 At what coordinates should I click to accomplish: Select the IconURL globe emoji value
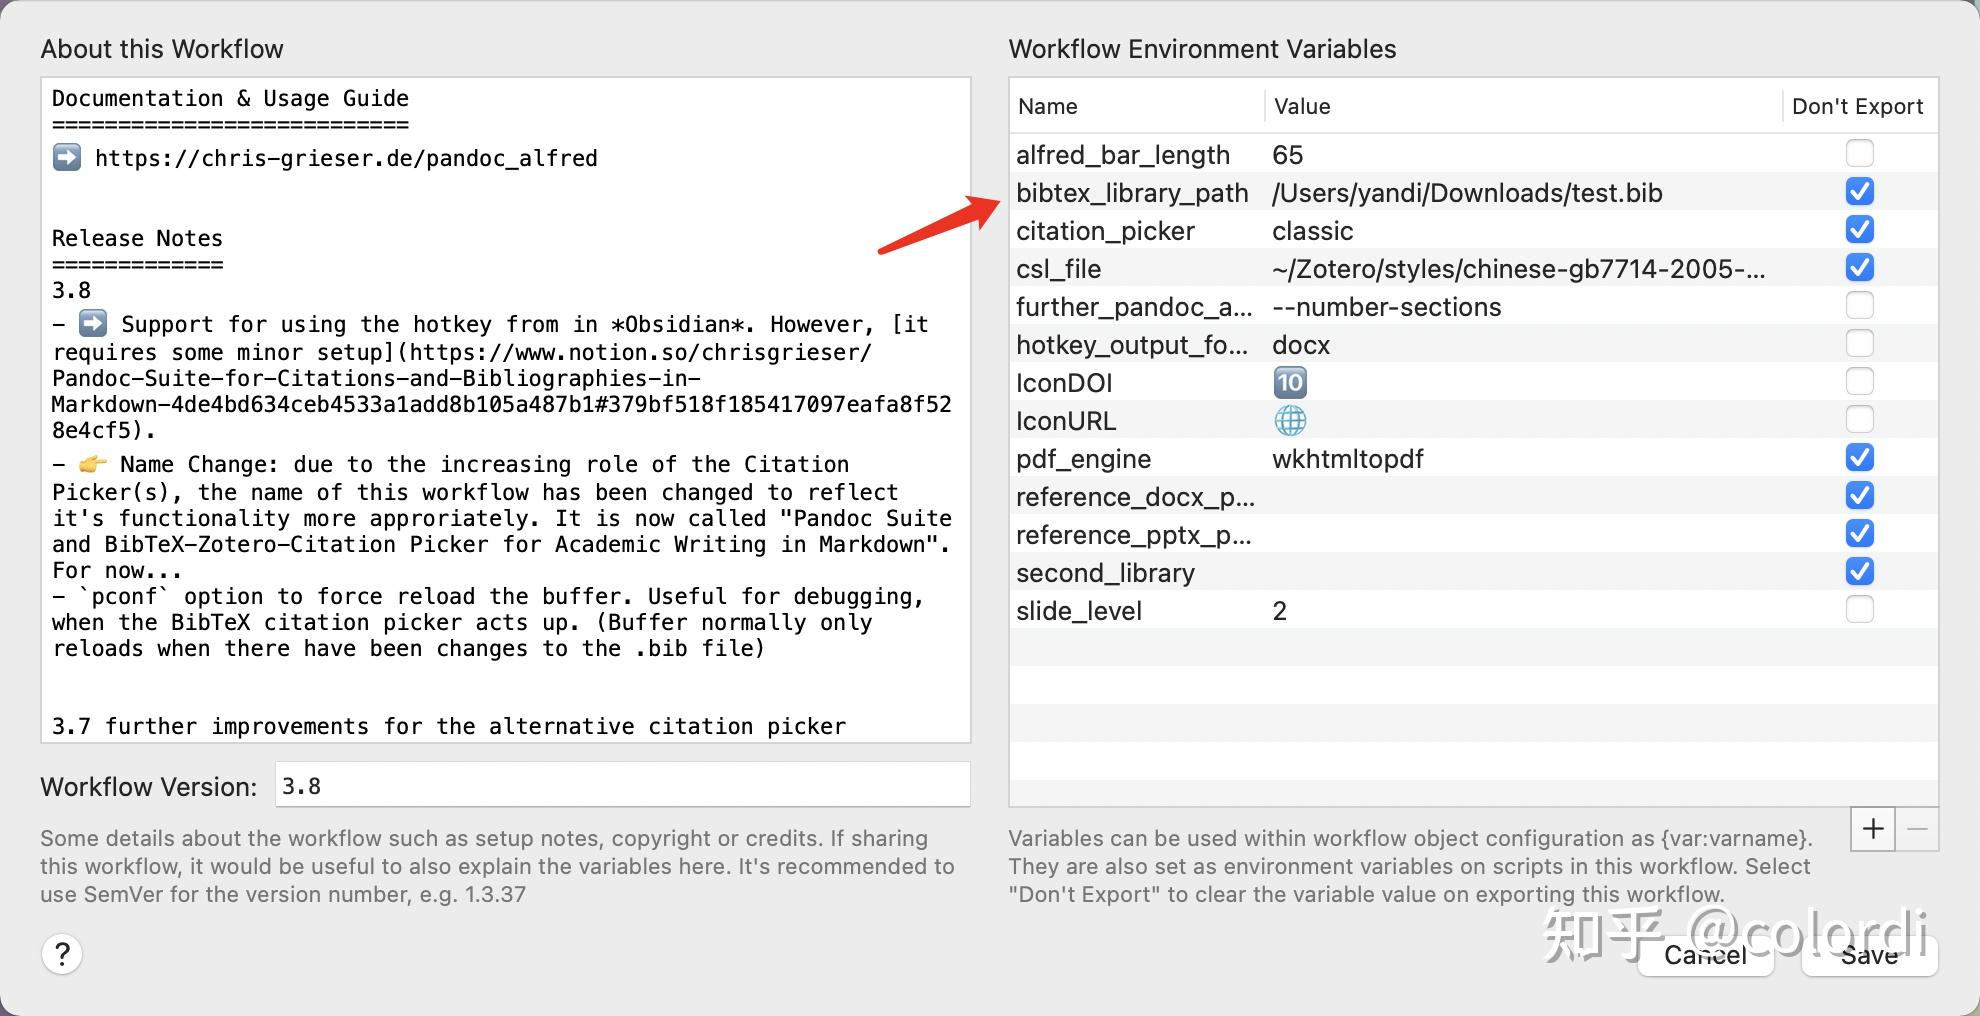point(1290,421)
